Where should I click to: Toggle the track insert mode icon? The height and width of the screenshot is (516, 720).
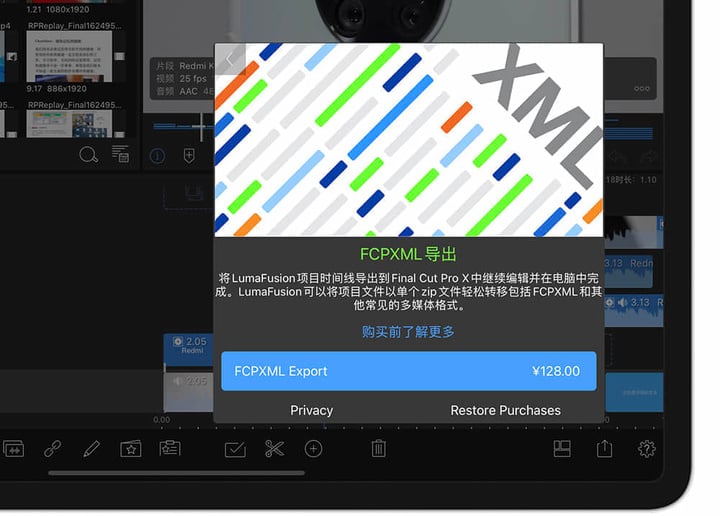14,449
